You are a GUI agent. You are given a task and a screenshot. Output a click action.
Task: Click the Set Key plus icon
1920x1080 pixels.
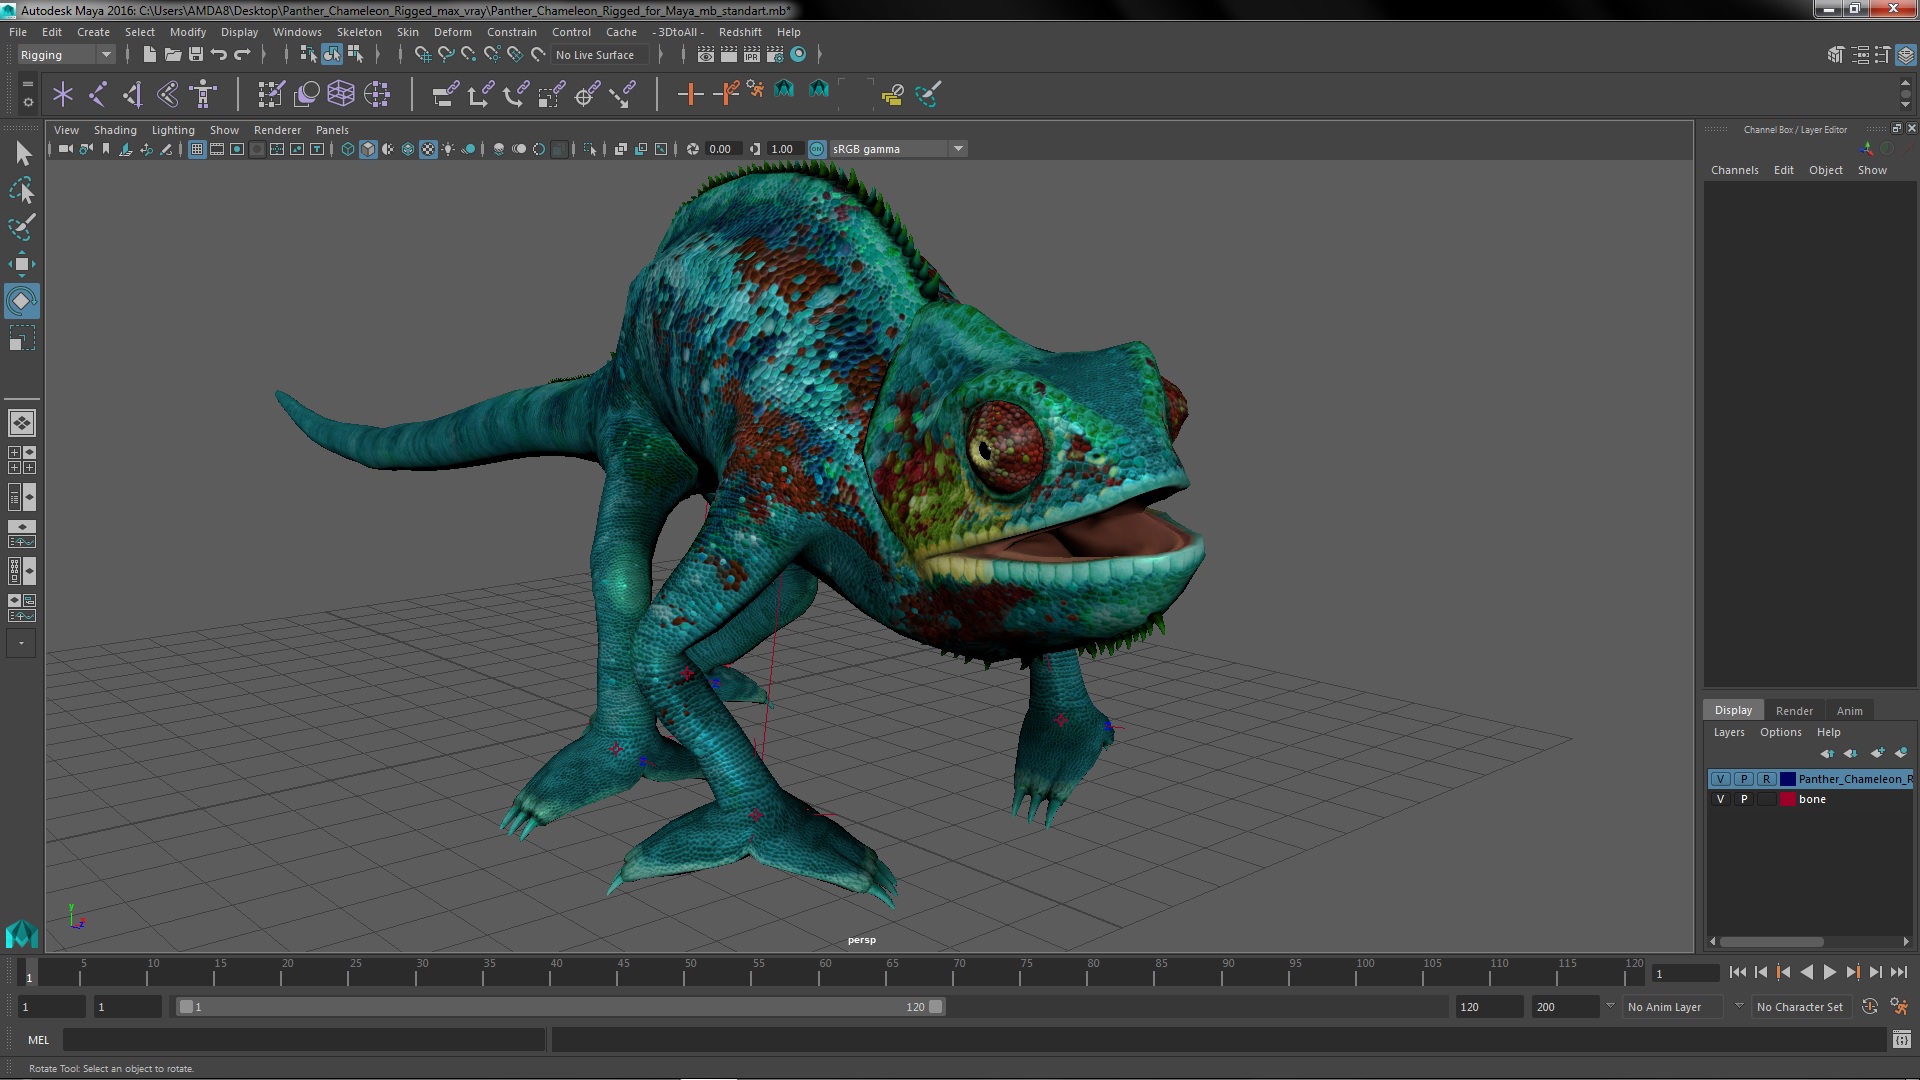pos(689,94)
